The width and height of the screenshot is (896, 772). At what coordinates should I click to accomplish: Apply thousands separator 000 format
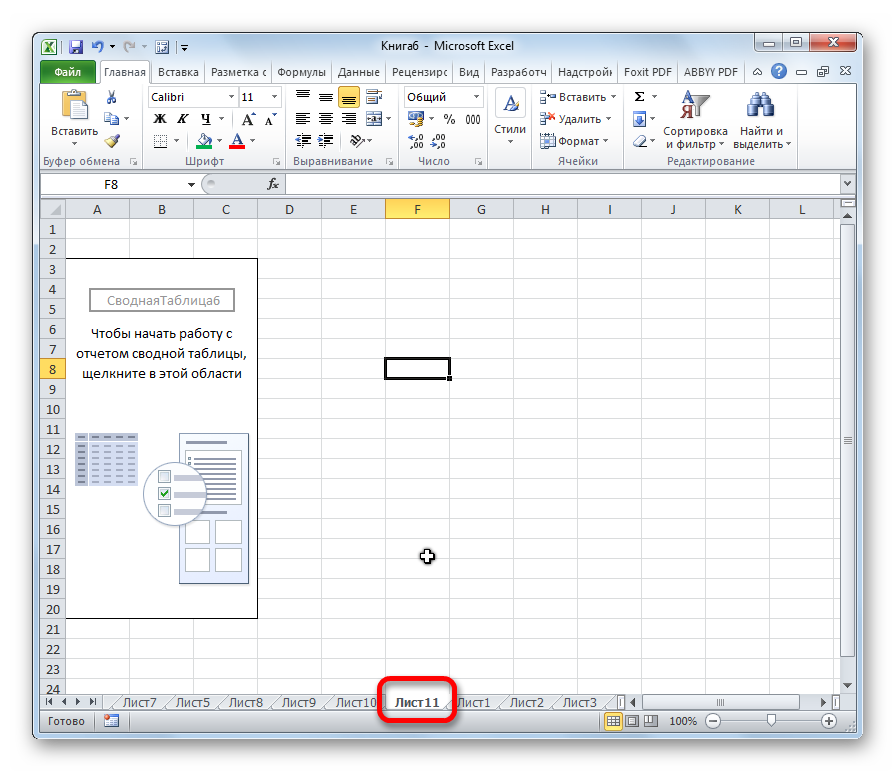click(473, 119)
